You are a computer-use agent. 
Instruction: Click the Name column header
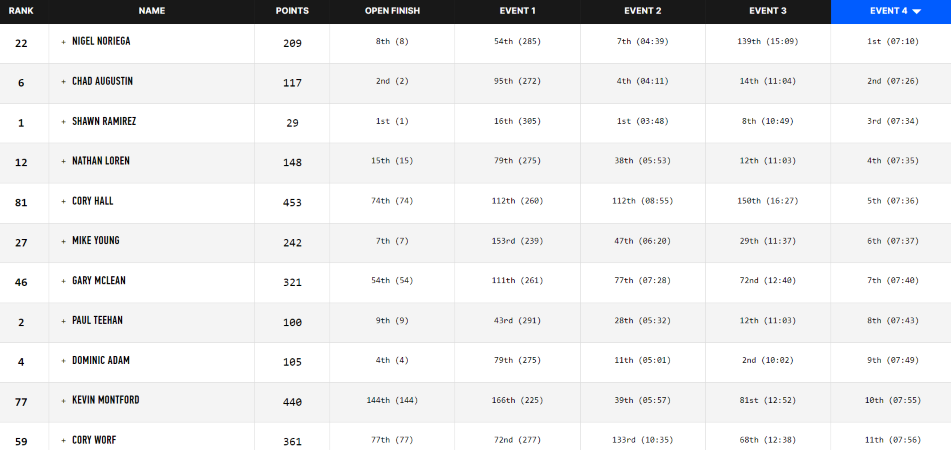[x=152, y=11]
